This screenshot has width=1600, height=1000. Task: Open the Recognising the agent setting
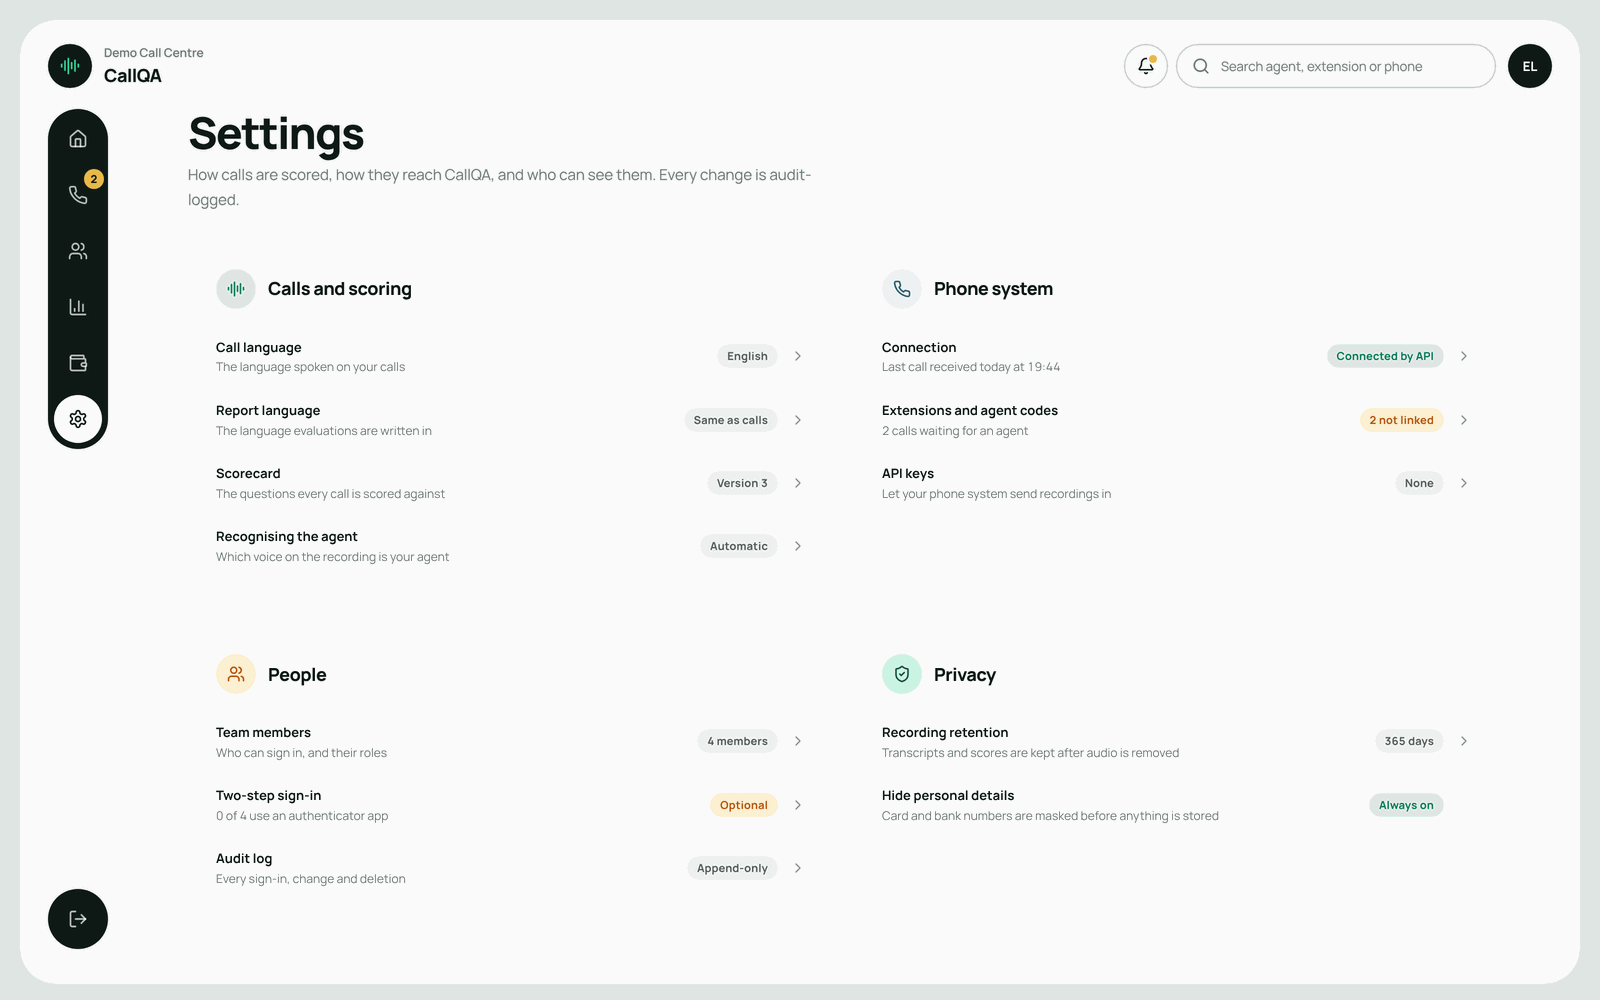point(510,546)
